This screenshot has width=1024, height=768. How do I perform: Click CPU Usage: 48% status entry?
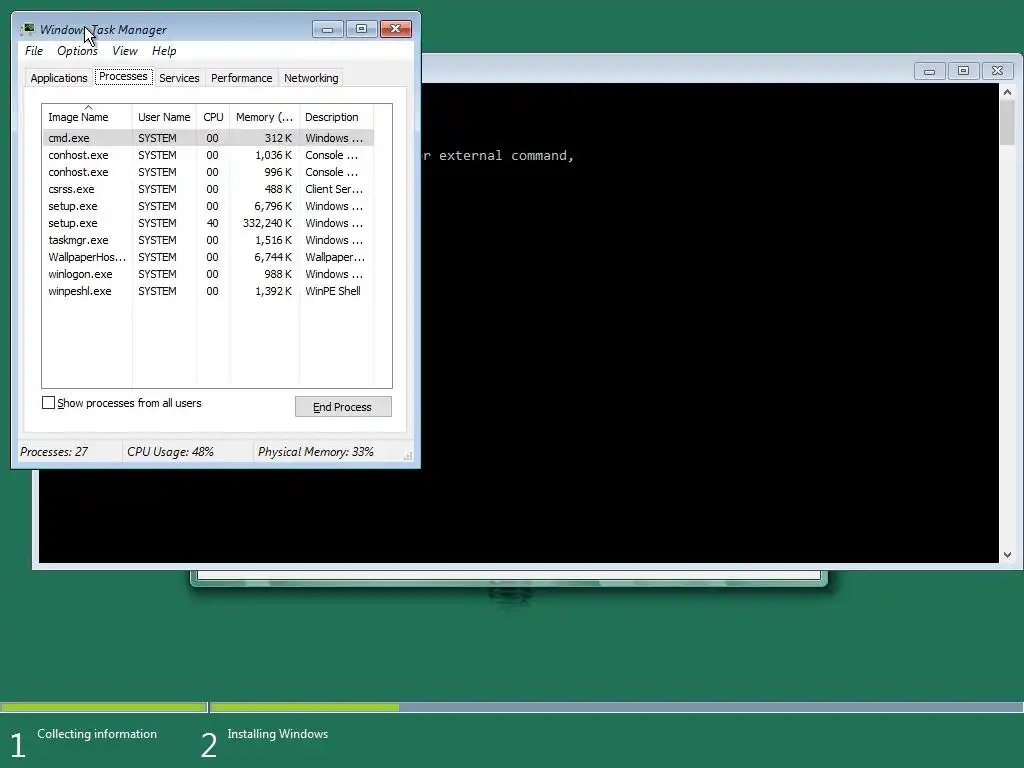[170, 451]
